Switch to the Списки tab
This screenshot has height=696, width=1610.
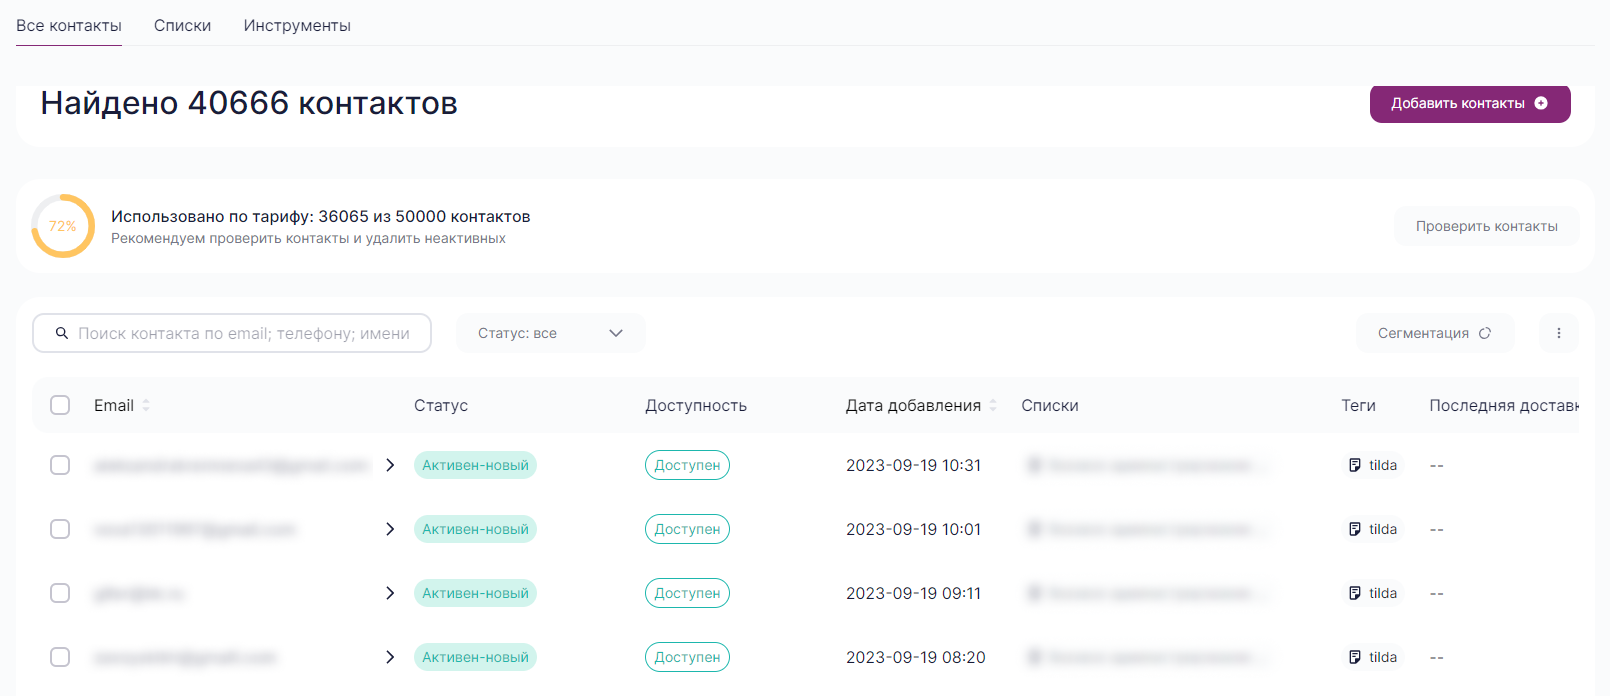pos(182,26)
